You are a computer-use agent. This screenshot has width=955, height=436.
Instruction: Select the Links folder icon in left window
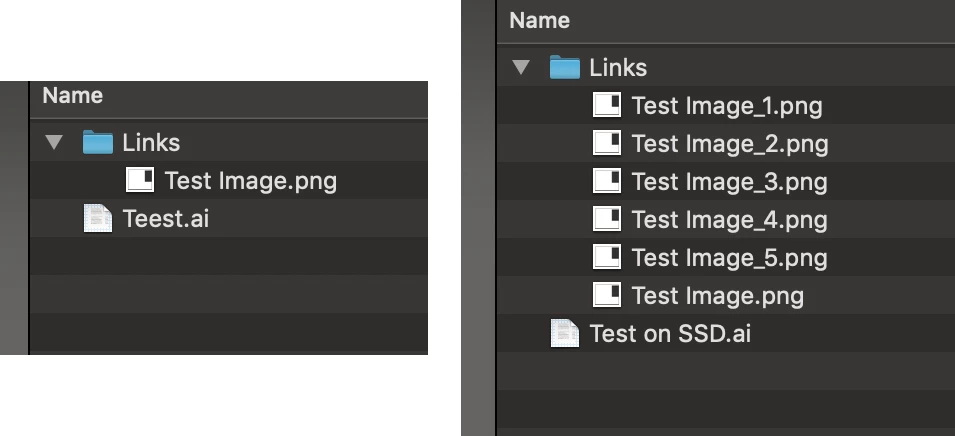click(97, 142)
